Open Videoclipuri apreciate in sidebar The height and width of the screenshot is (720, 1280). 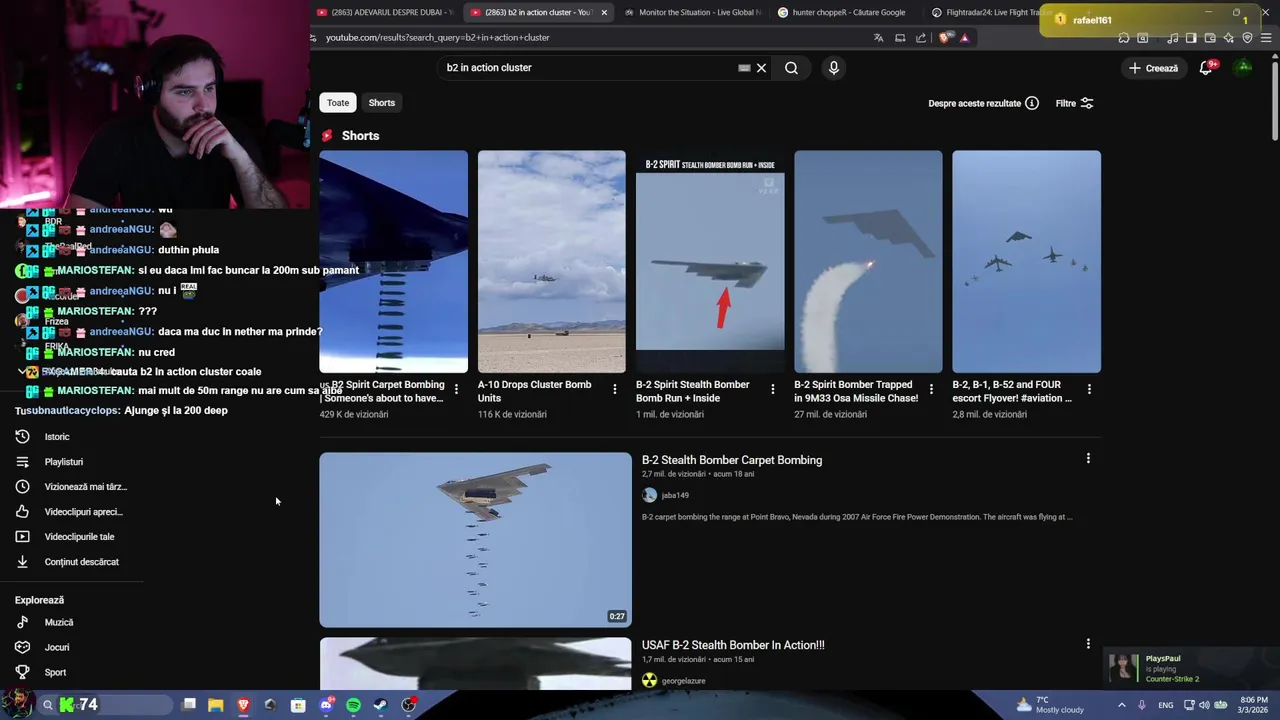[83, 512]
